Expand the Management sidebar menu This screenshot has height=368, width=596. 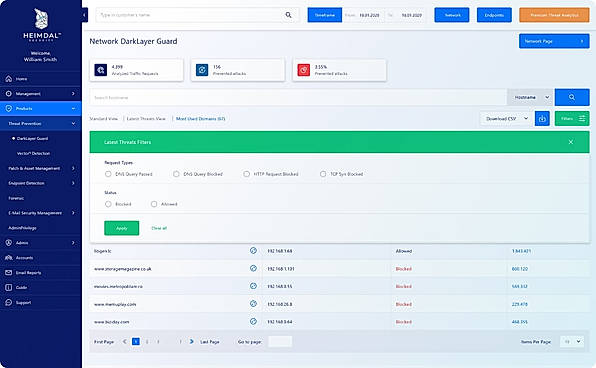[x=41, y=94]
